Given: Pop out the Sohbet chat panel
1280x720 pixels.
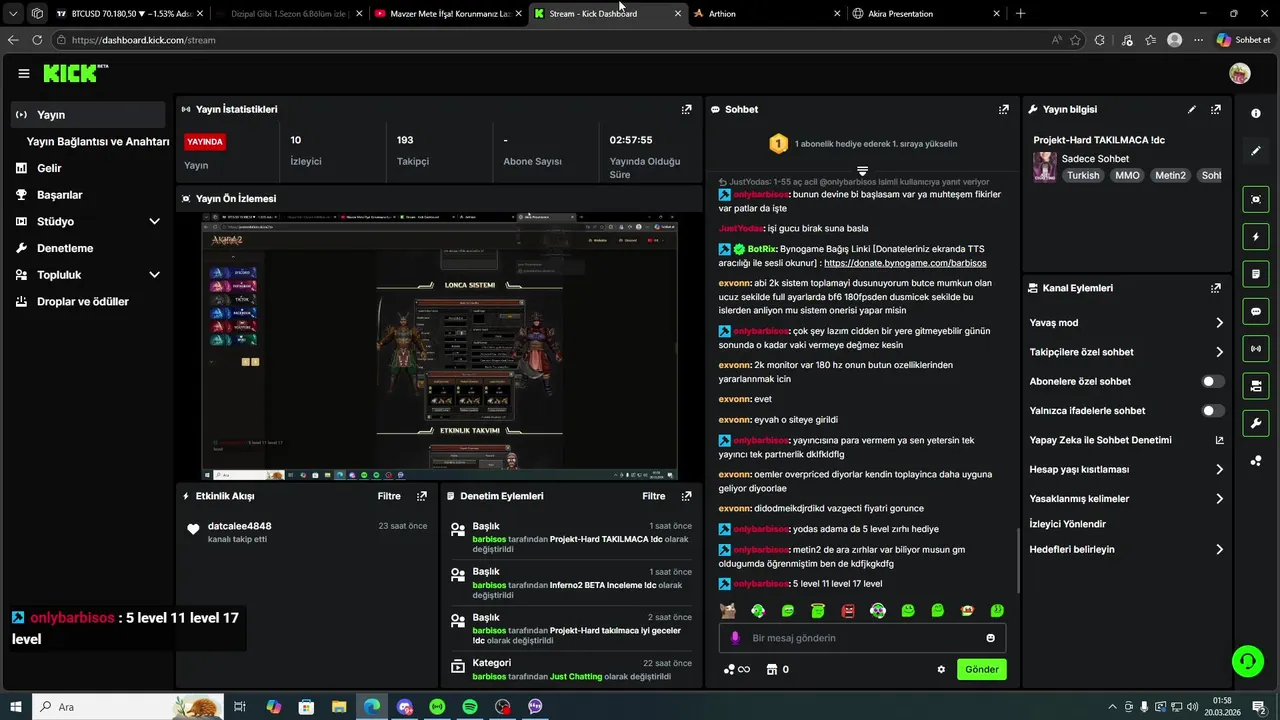Looking at the screenshot, I should pyautogui.click(x=1004, y=109).
